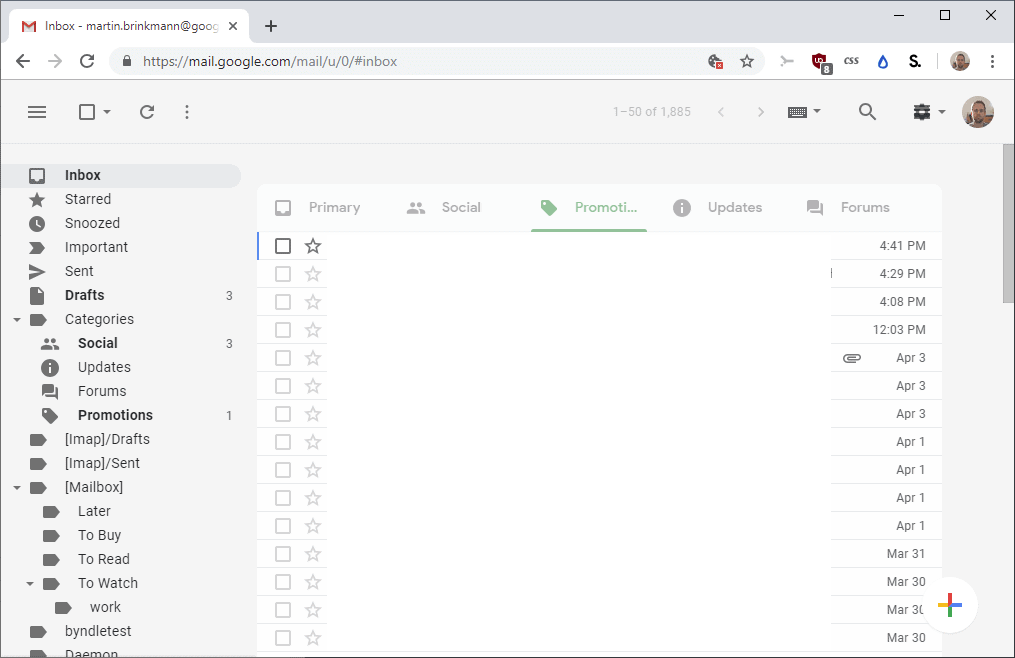This screenshot has width=1015, height=658.
Task: Collapse the Categories section in sidebar
Action: point(16,319)
